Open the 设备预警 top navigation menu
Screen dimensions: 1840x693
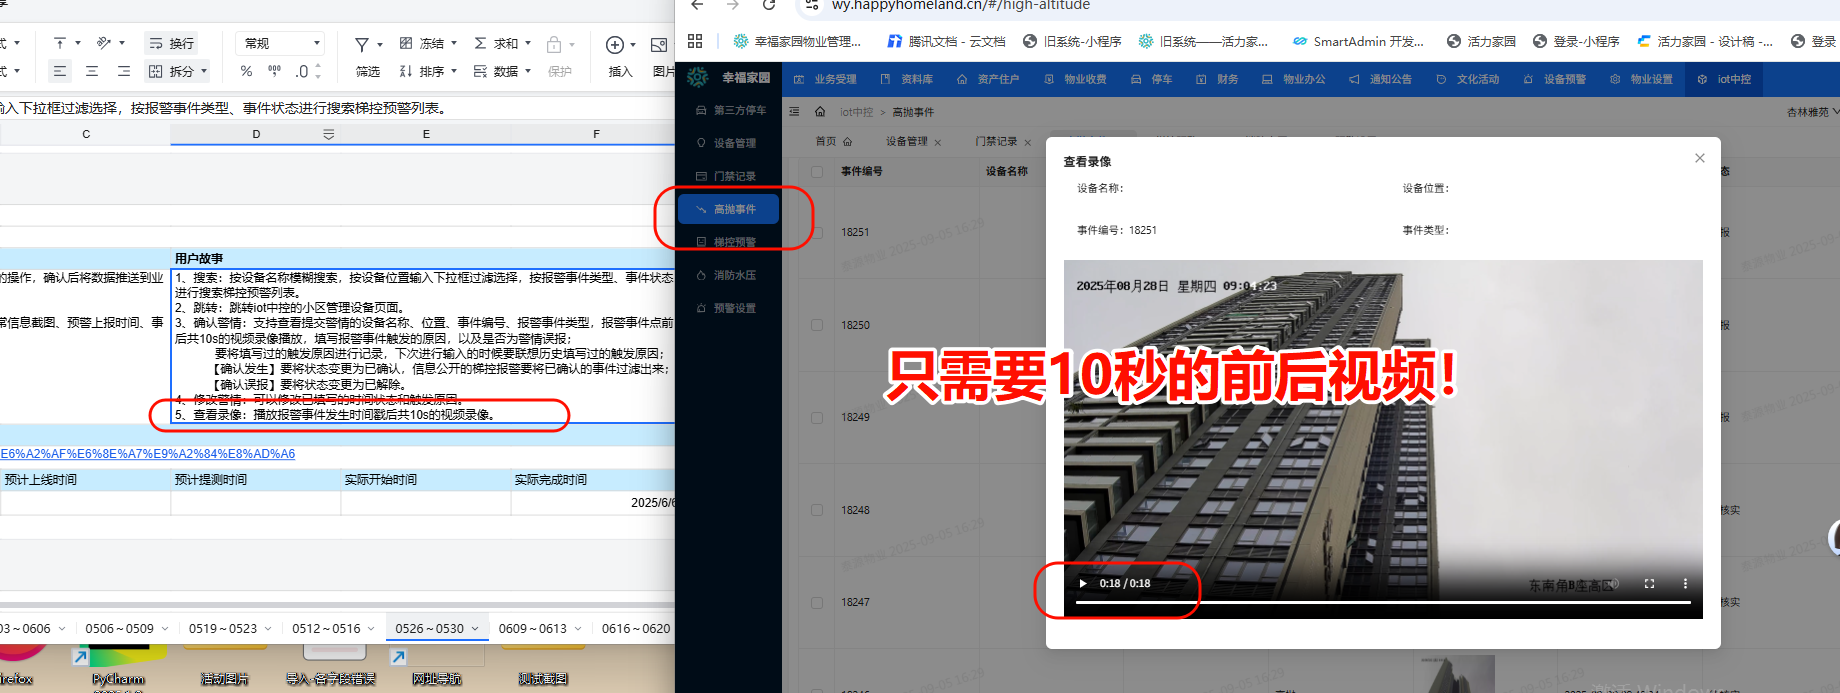(1555, 79)
